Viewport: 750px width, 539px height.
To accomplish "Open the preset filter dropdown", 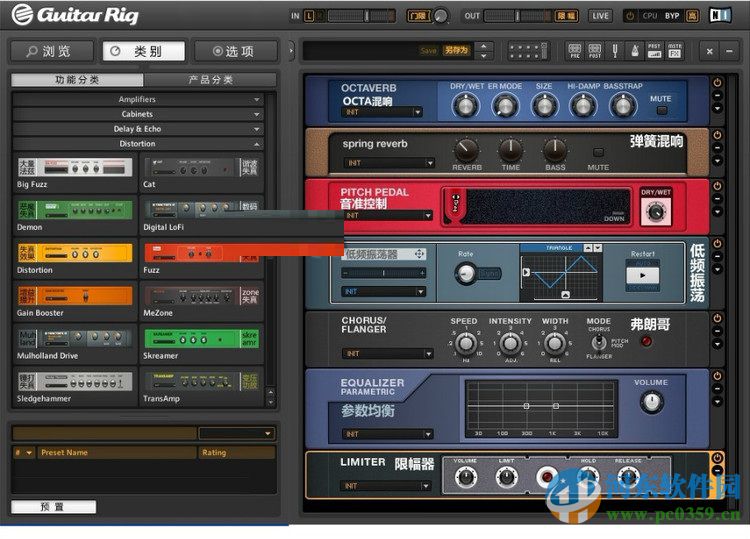I will click(237, 434).
